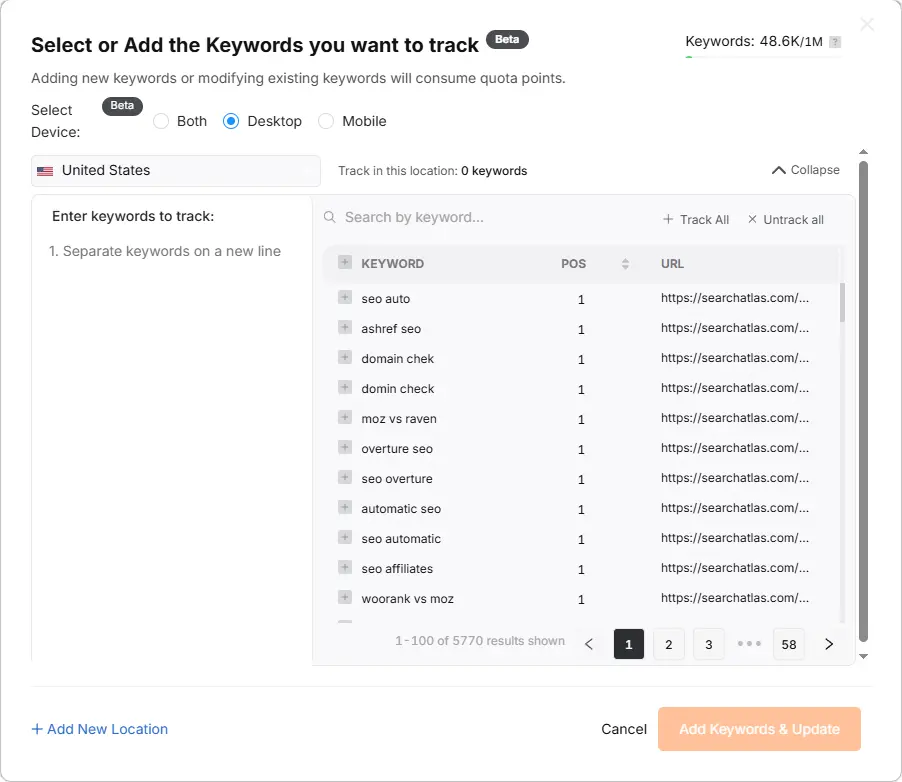This screenshot has height=782, width=902.
Task: Jump to results page 58
Action: pyautogui.click(x=788, y=644)
